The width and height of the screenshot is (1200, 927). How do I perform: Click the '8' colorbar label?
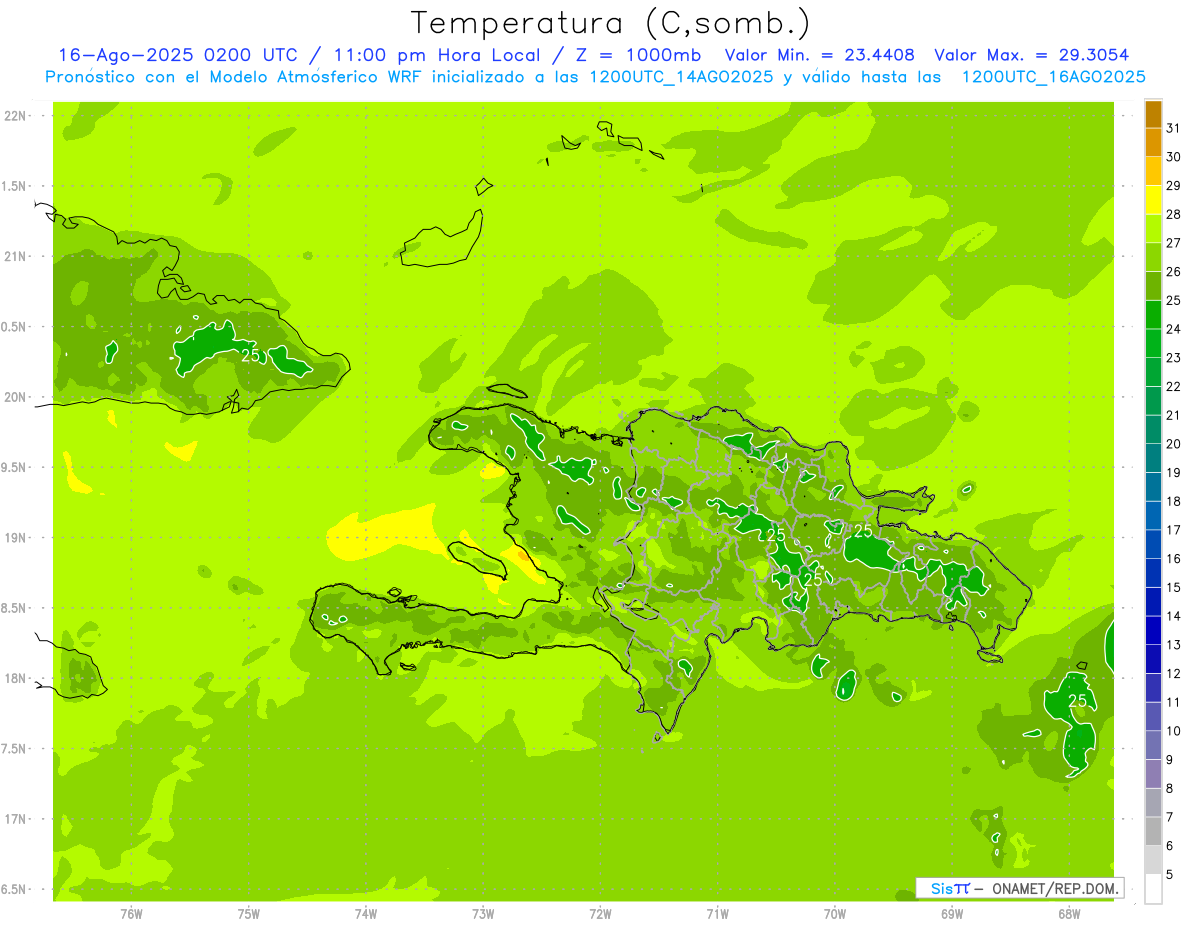pyautogui.click(x=1169, y=788)
